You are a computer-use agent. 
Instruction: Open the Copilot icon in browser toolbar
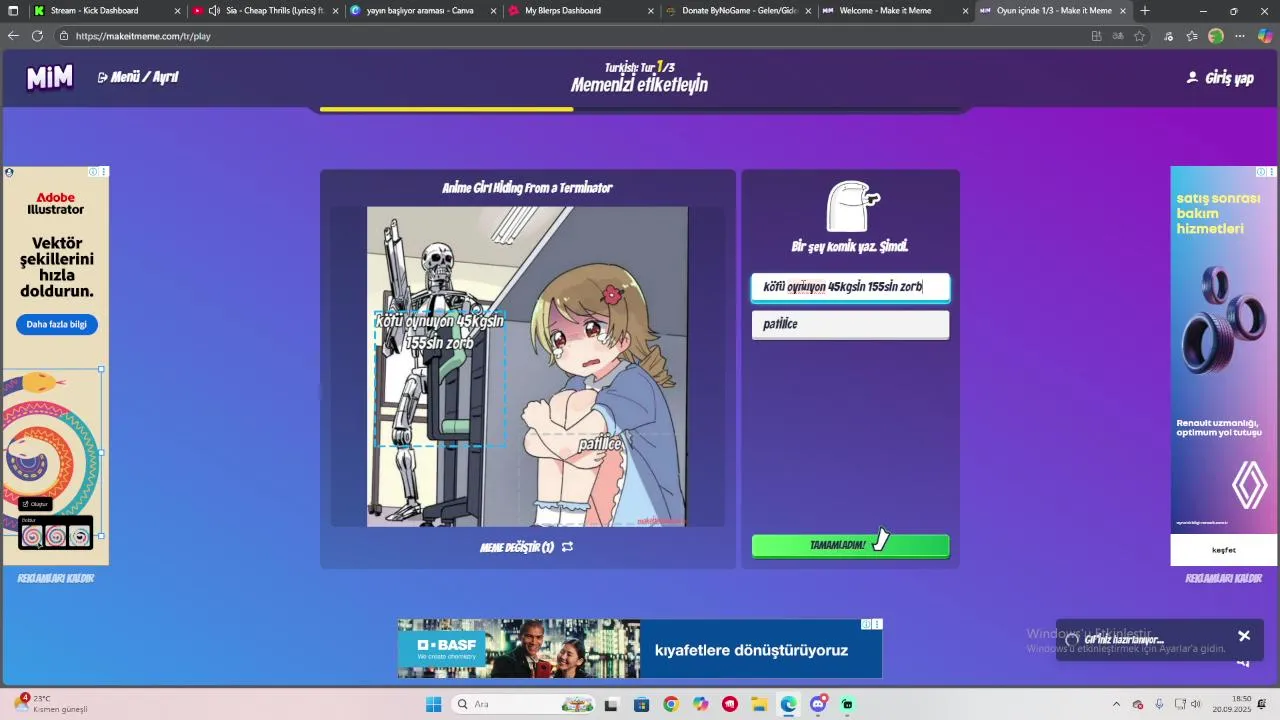[x=1264, y=36]
